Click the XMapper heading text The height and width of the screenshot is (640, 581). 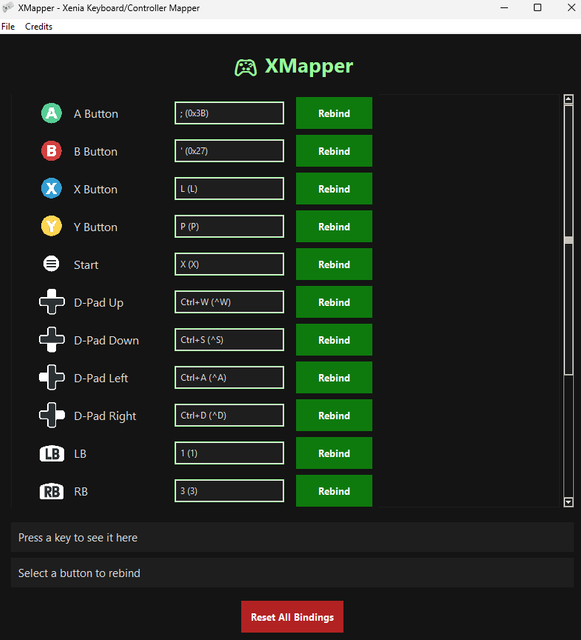point(309,66)
